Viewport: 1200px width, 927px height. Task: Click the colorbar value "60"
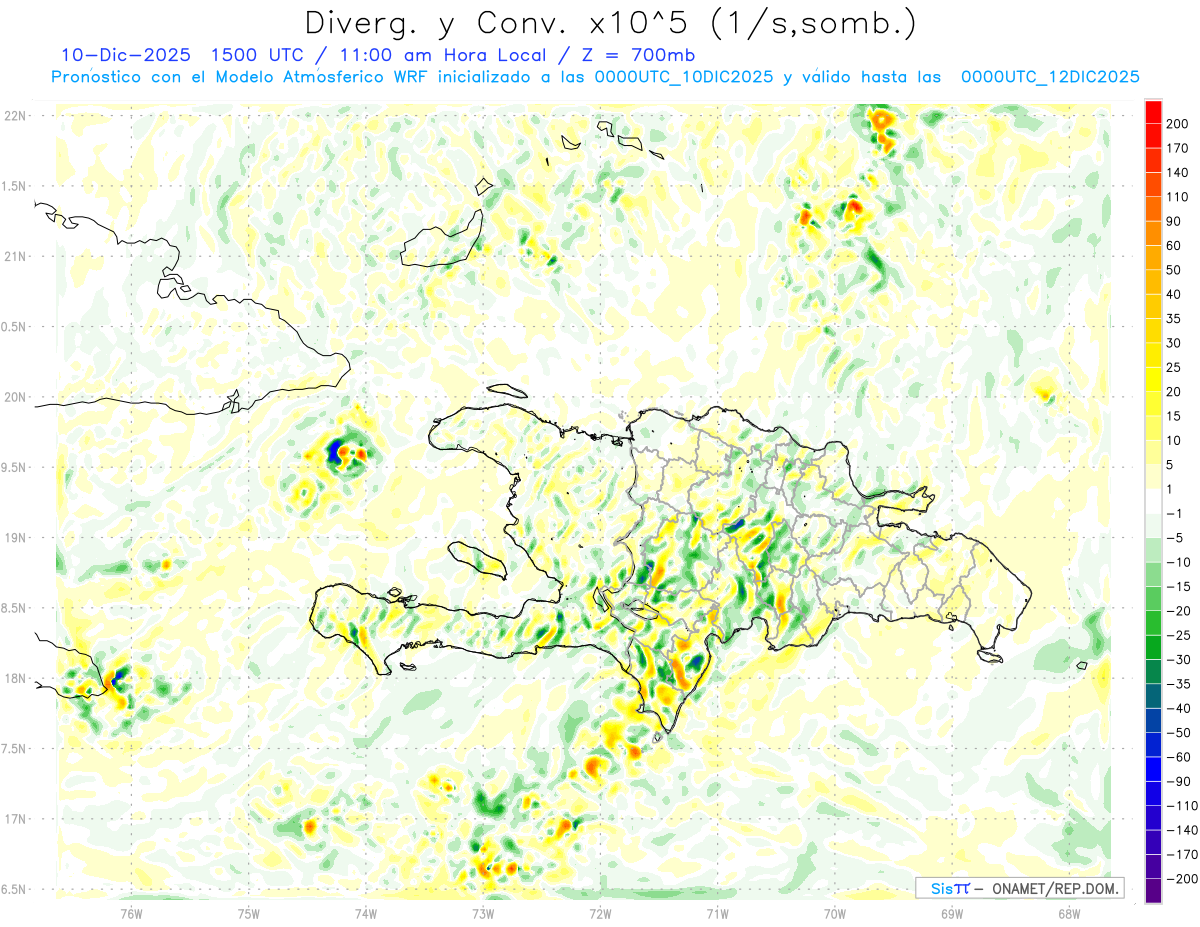coord(1176,246)
